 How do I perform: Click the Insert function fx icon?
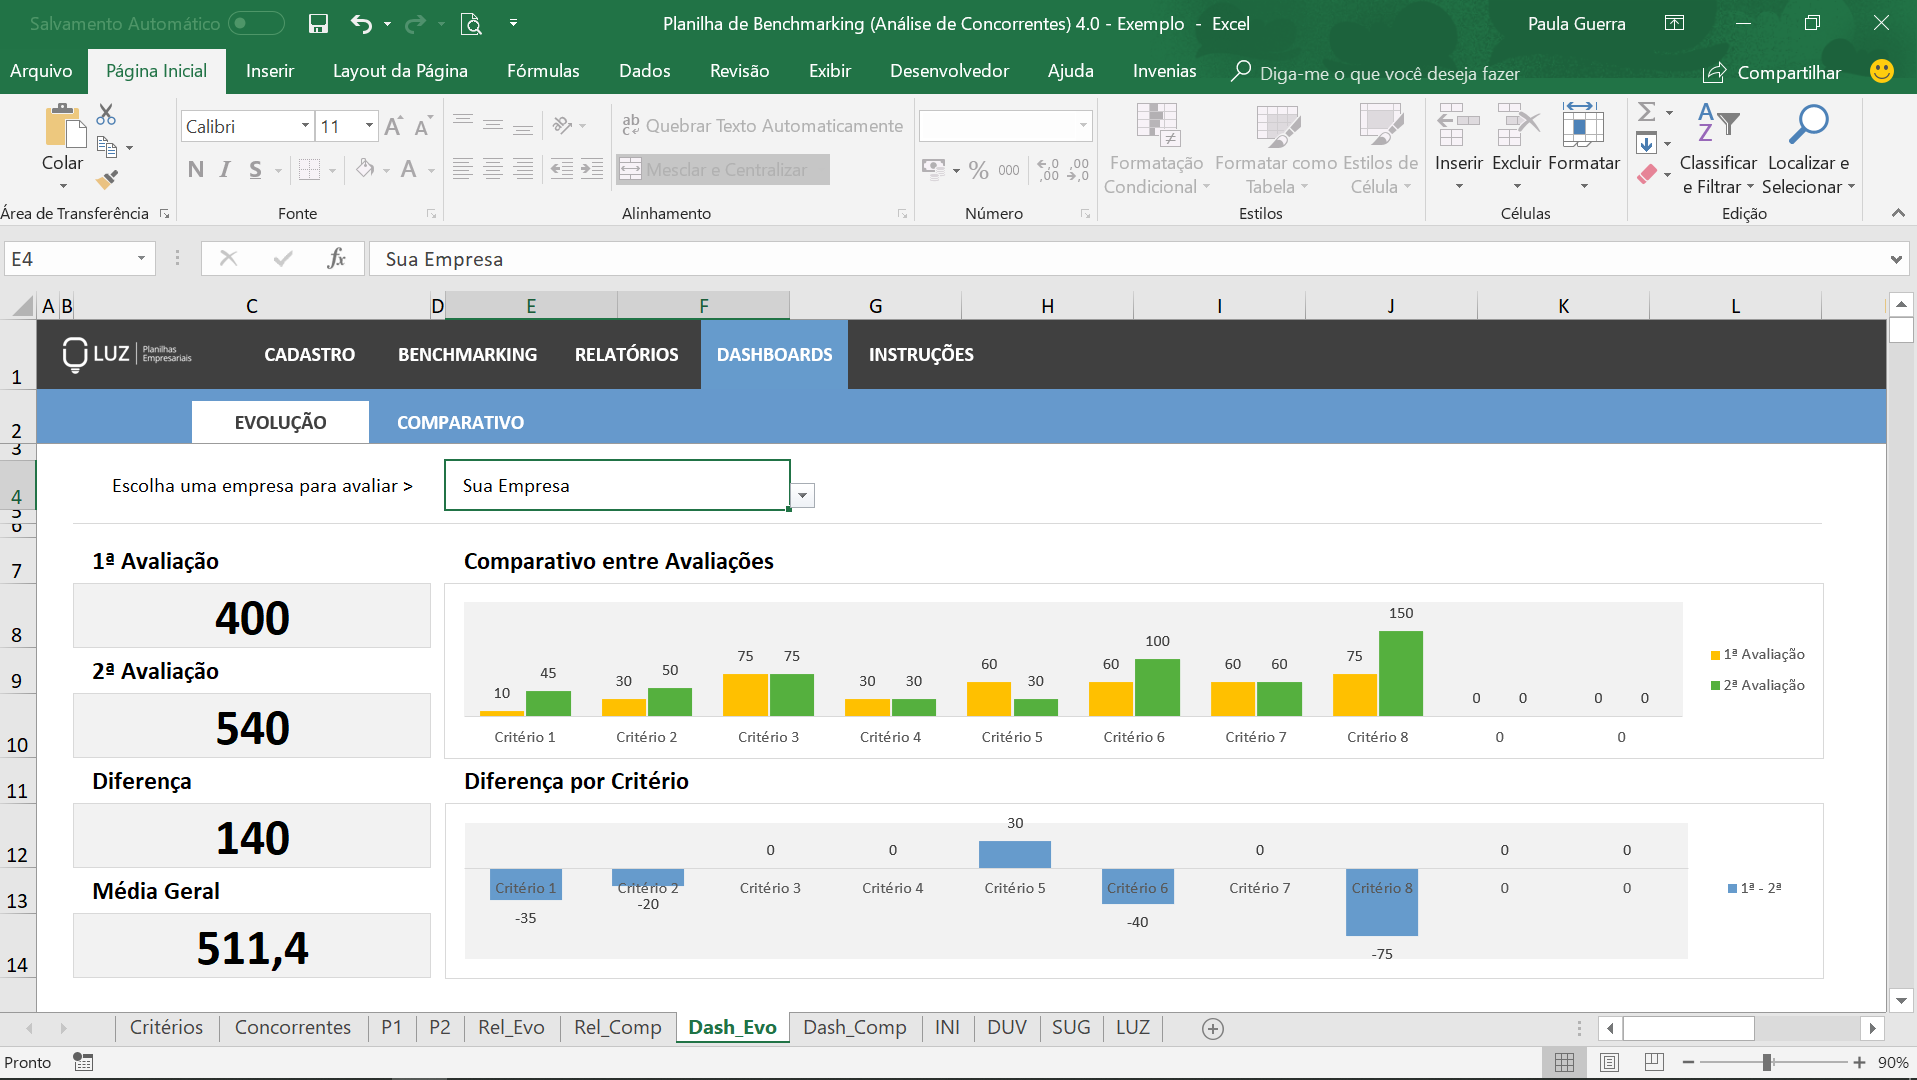coord(337,259)
